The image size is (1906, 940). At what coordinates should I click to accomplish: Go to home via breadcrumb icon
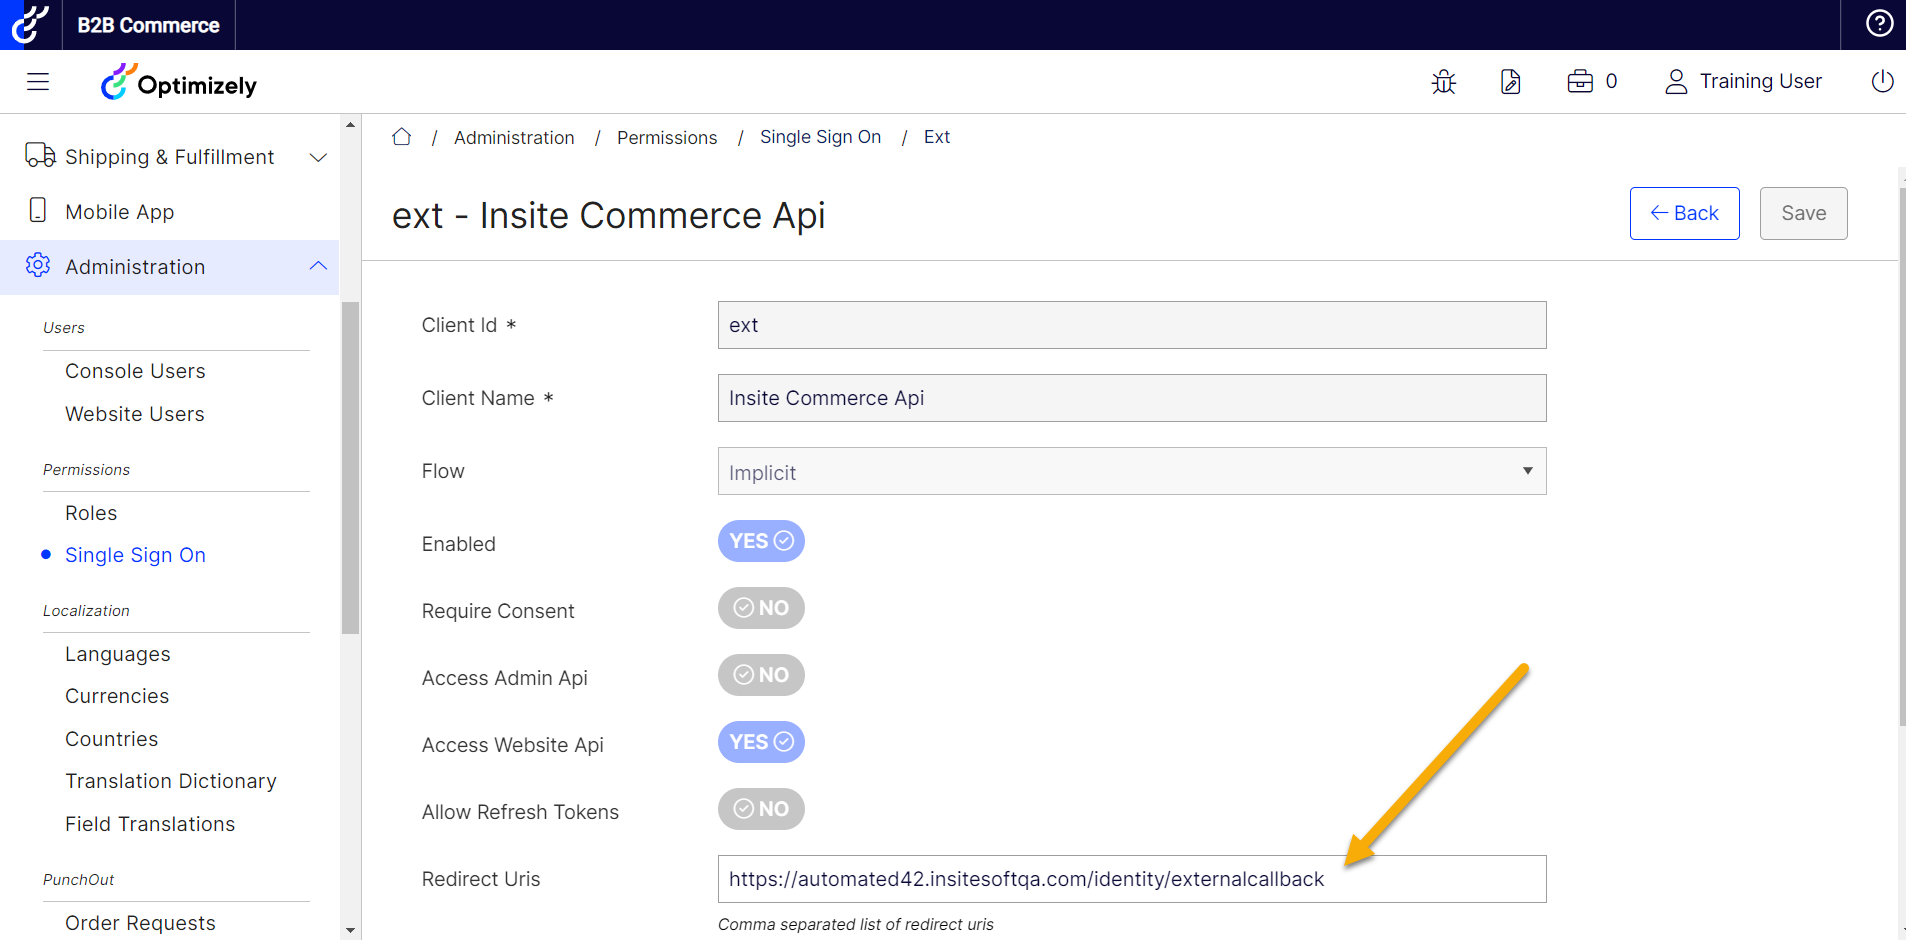click(x=402, y=137)
